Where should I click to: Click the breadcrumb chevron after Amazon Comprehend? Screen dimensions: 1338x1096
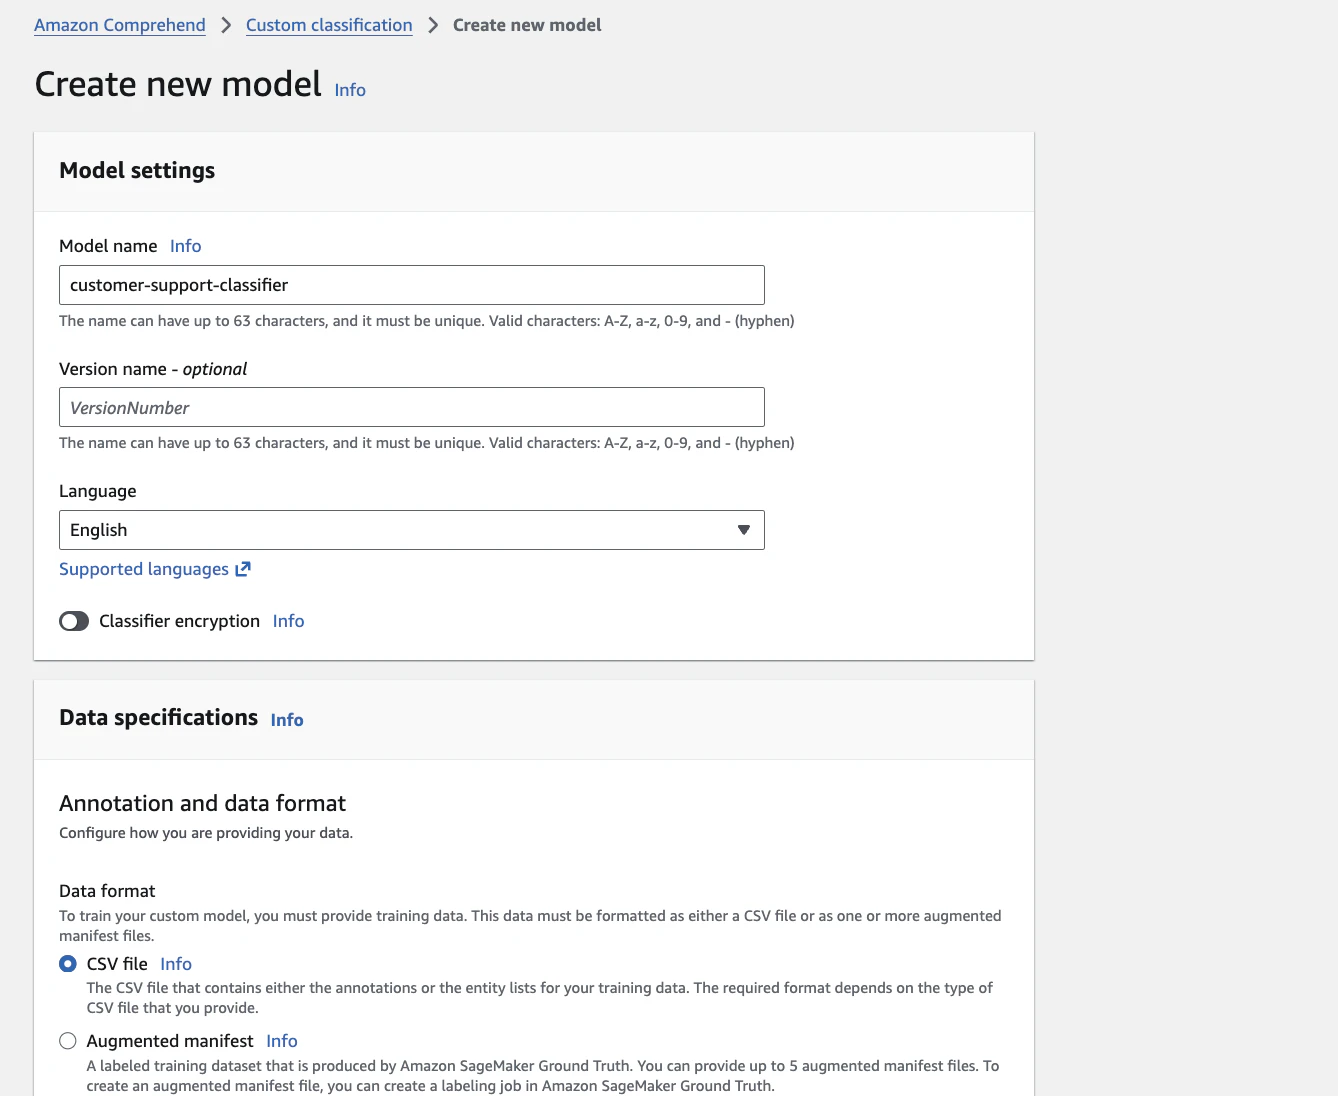pyautogui.click(x=226, y=25)
